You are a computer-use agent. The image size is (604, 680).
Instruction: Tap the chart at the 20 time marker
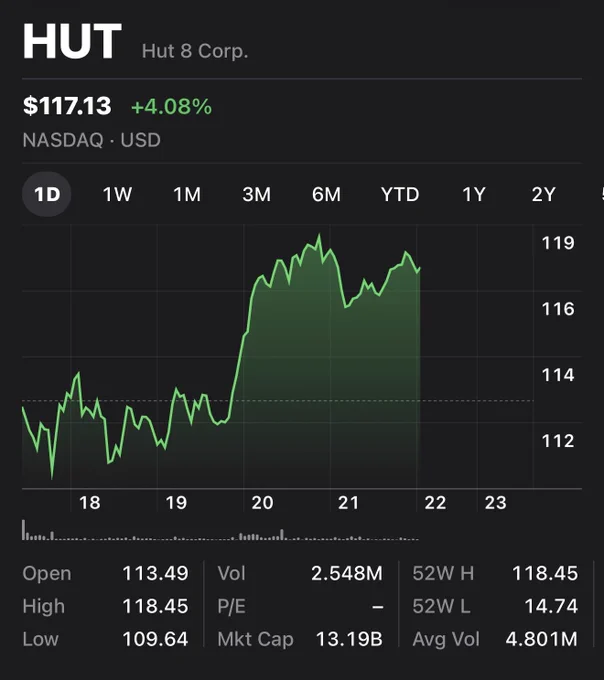tap(262, 503)
